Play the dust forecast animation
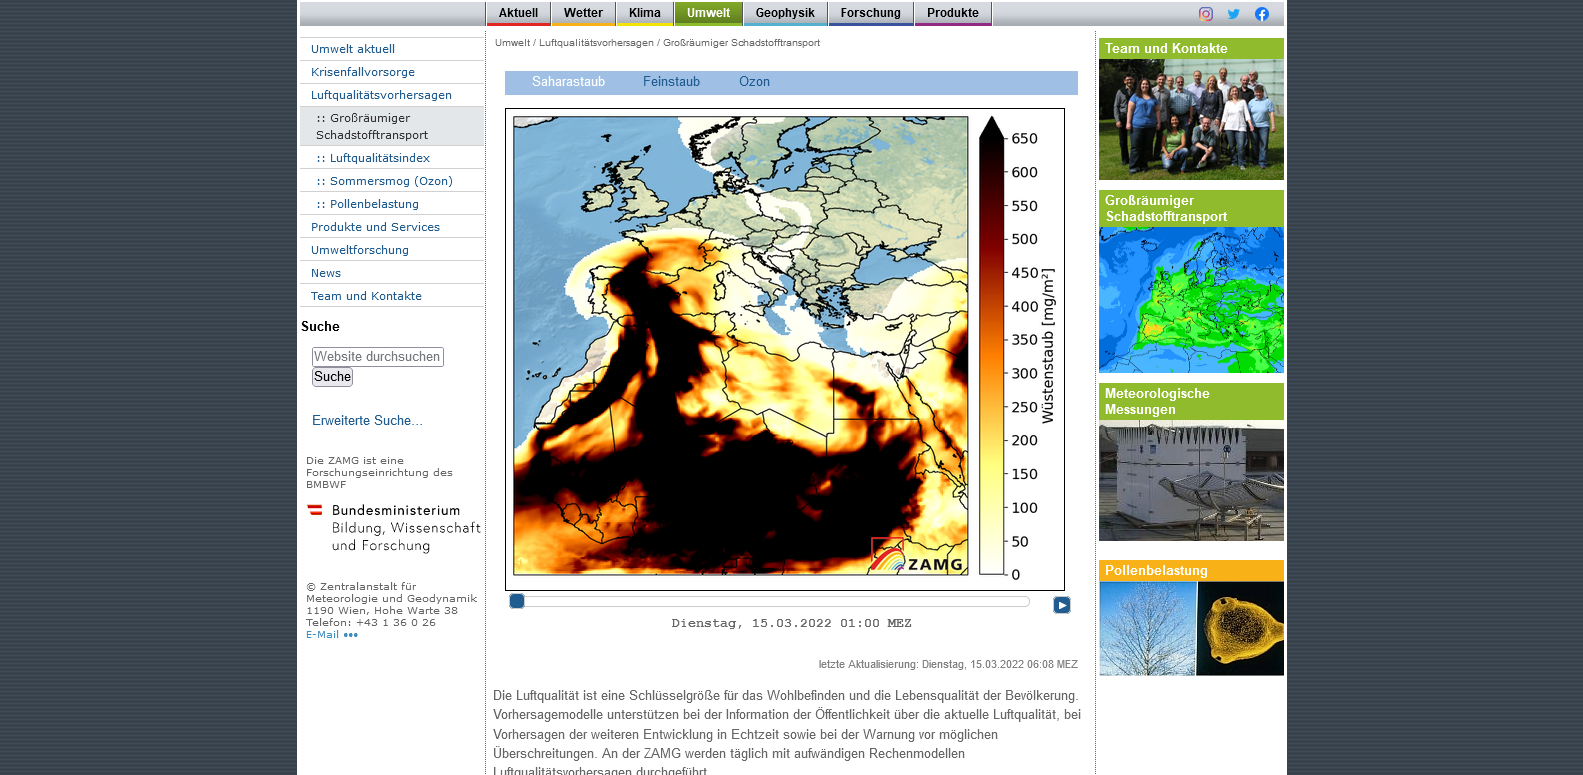 tap(1061, 605)
